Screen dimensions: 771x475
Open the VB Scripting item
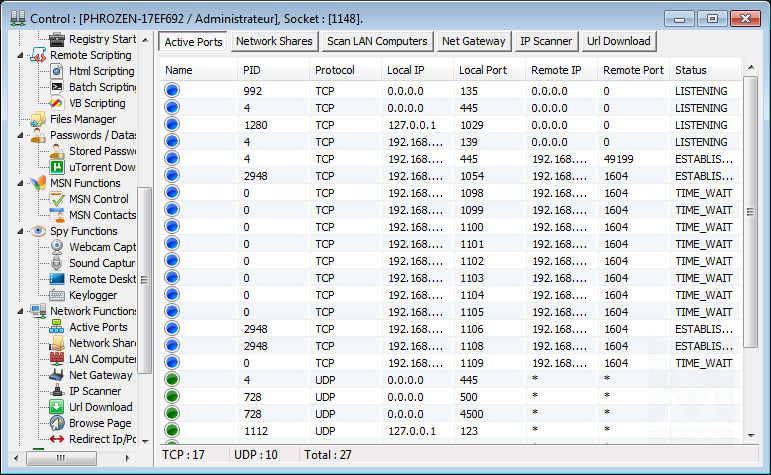tap(96, 103)
